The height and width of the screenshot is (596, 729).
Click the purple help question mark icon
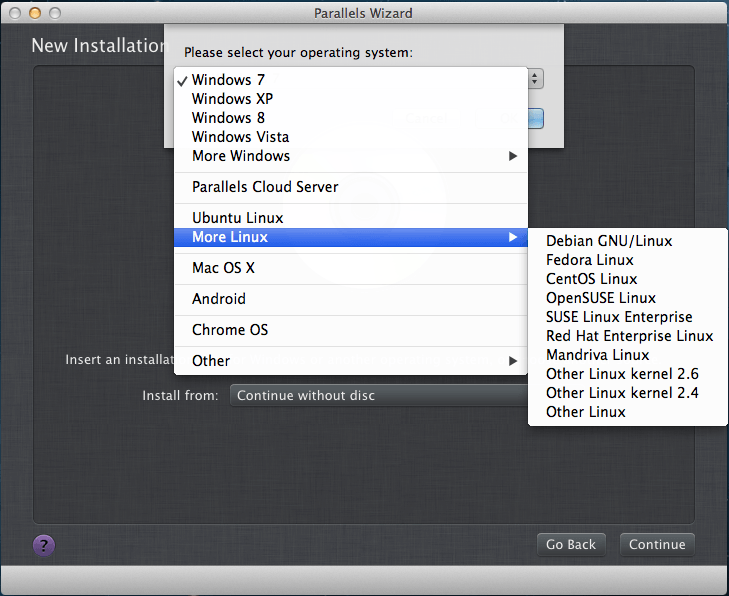pyautogui.click(x=44, y=545)
